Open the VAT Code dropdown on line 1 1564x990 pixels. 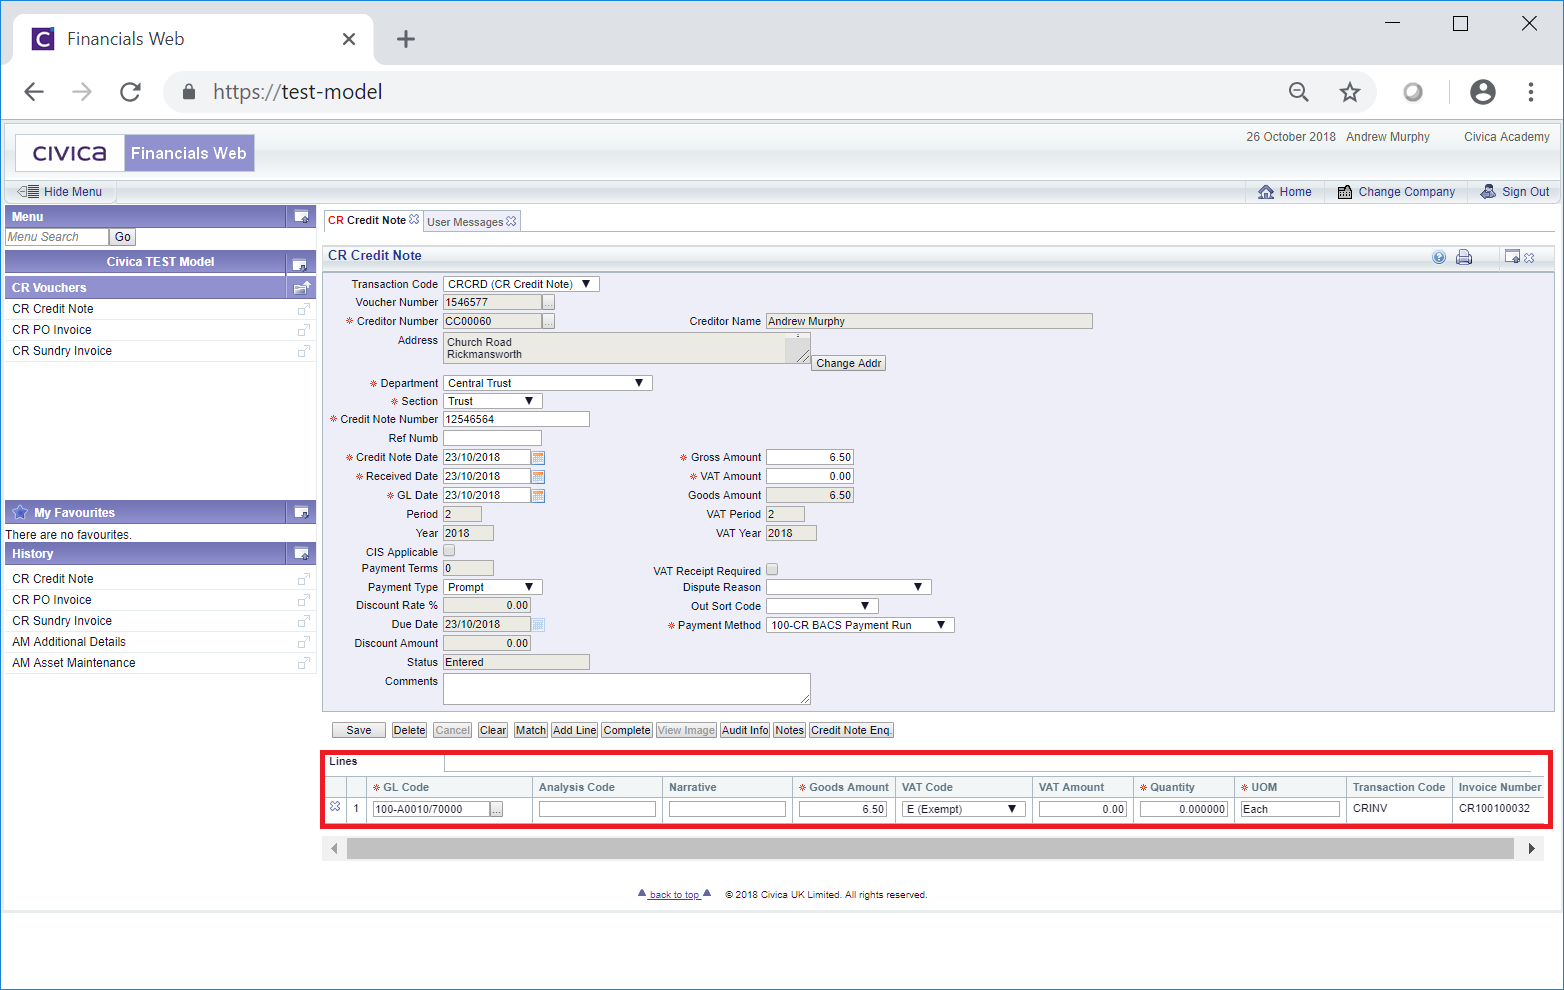(963, 809)
